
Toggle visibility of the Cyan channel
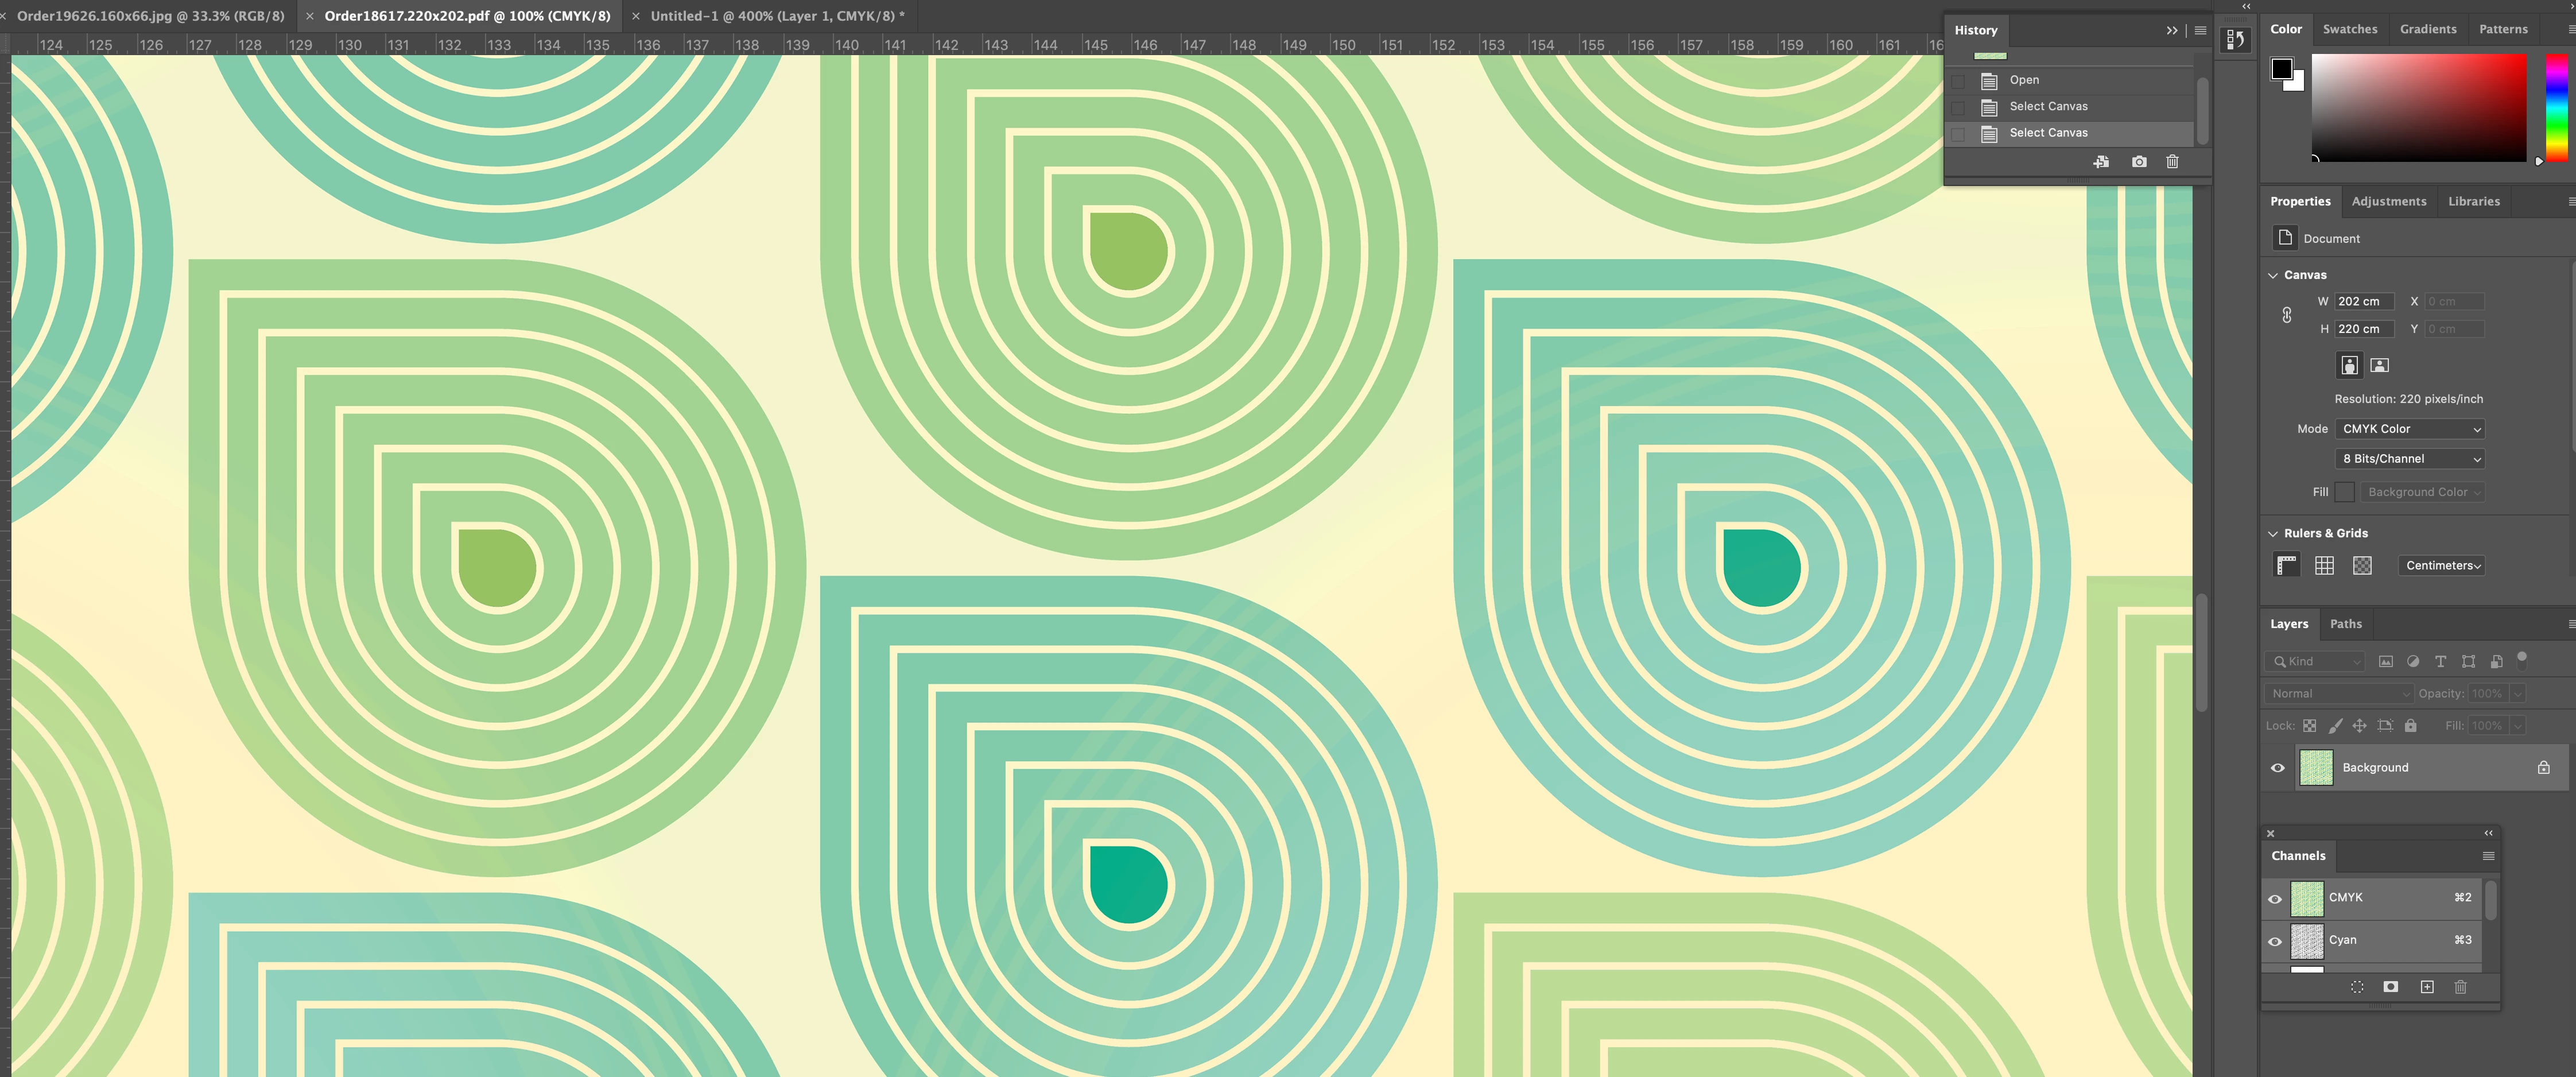(2275, 941)
